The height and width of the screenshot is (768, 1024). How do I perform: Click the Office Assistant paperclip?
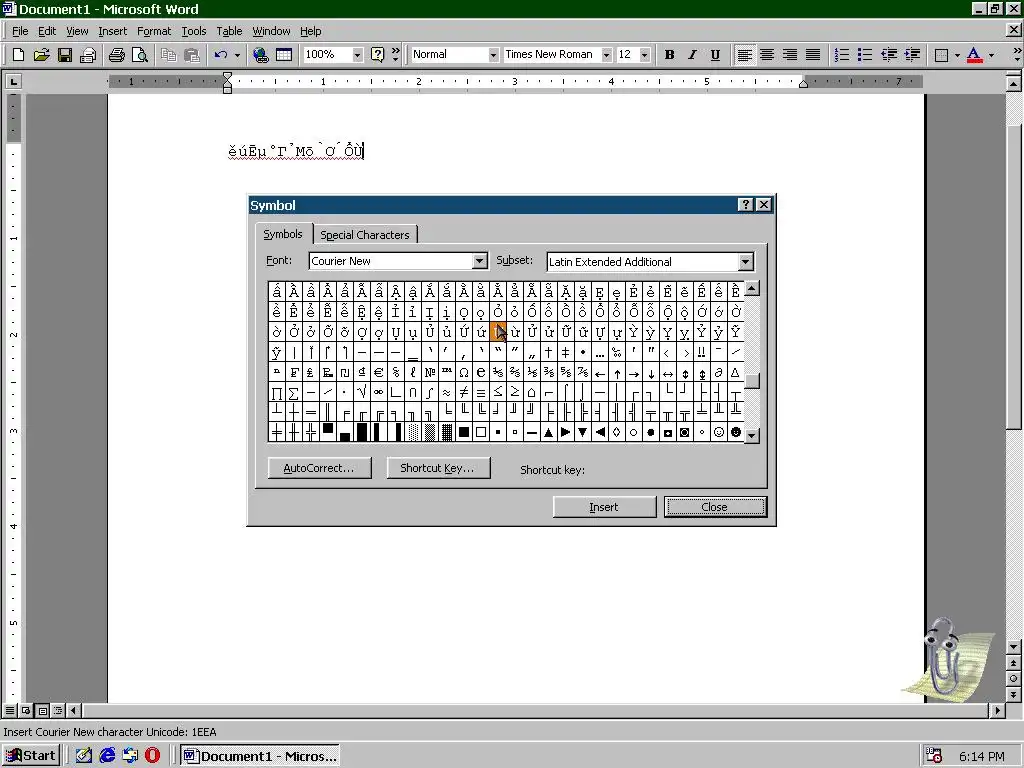pos(945,660)
